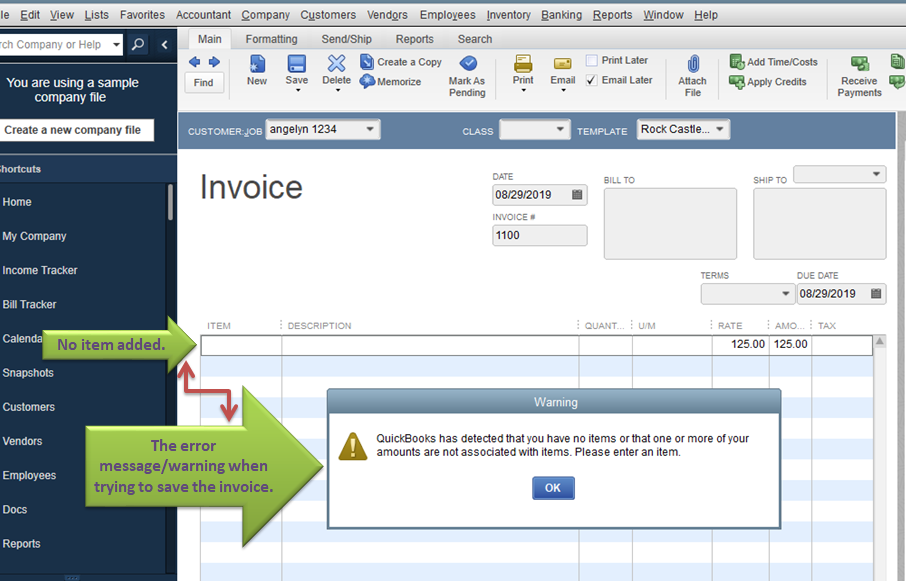The height and width of the screenshot is (581, 906).
Task: Click the Bill To address box
Action: point(670,224)
